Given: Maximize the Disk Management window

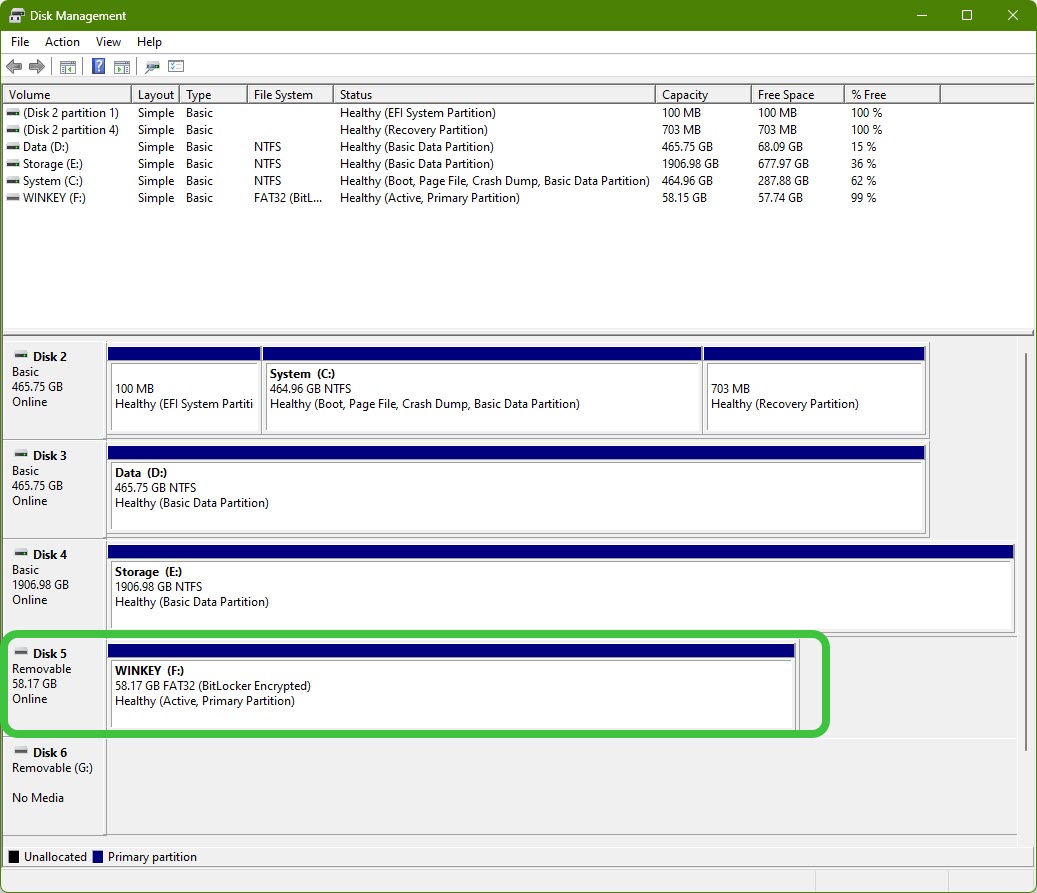Looking at the screenshot, I should coord(967,15).
